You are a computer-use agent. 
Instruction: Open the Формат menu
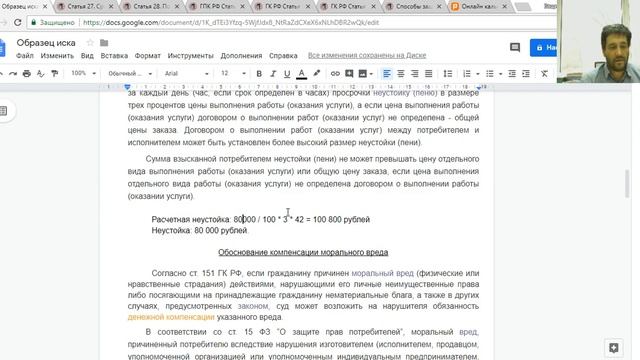tap(147, 56)
